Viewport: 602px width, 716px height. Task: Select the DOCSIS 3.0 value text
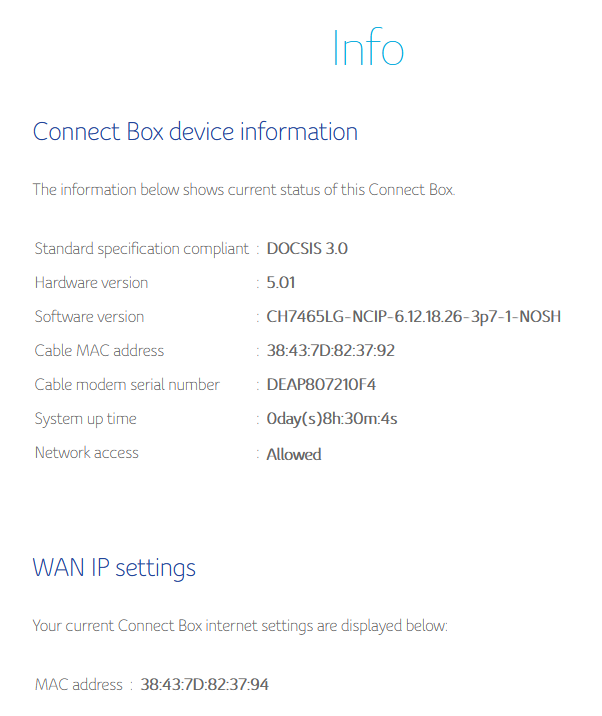(307, 248)
